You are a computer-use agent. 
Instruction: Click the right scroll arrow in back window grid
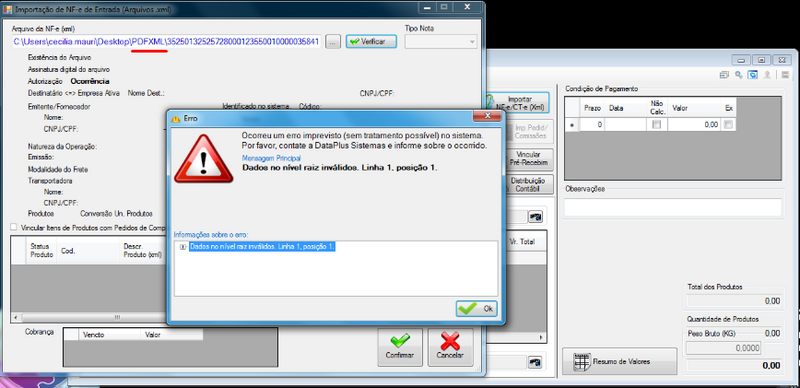click(x=542, y=338)
